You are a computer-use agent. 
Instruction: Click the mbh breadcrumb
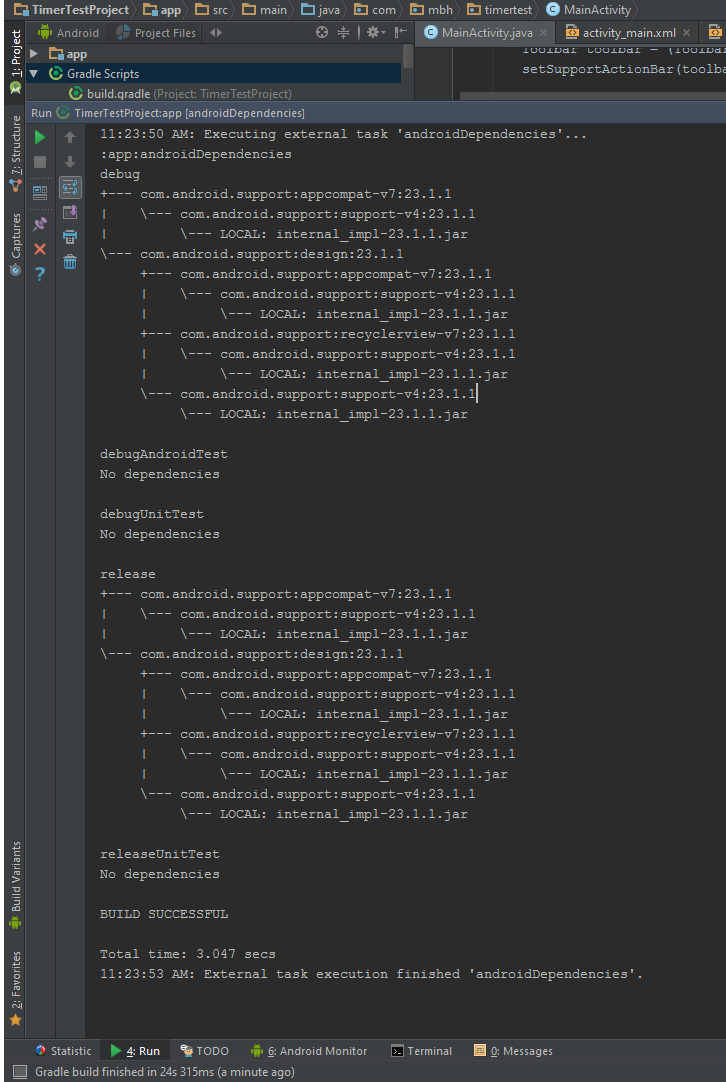[431, 10]
